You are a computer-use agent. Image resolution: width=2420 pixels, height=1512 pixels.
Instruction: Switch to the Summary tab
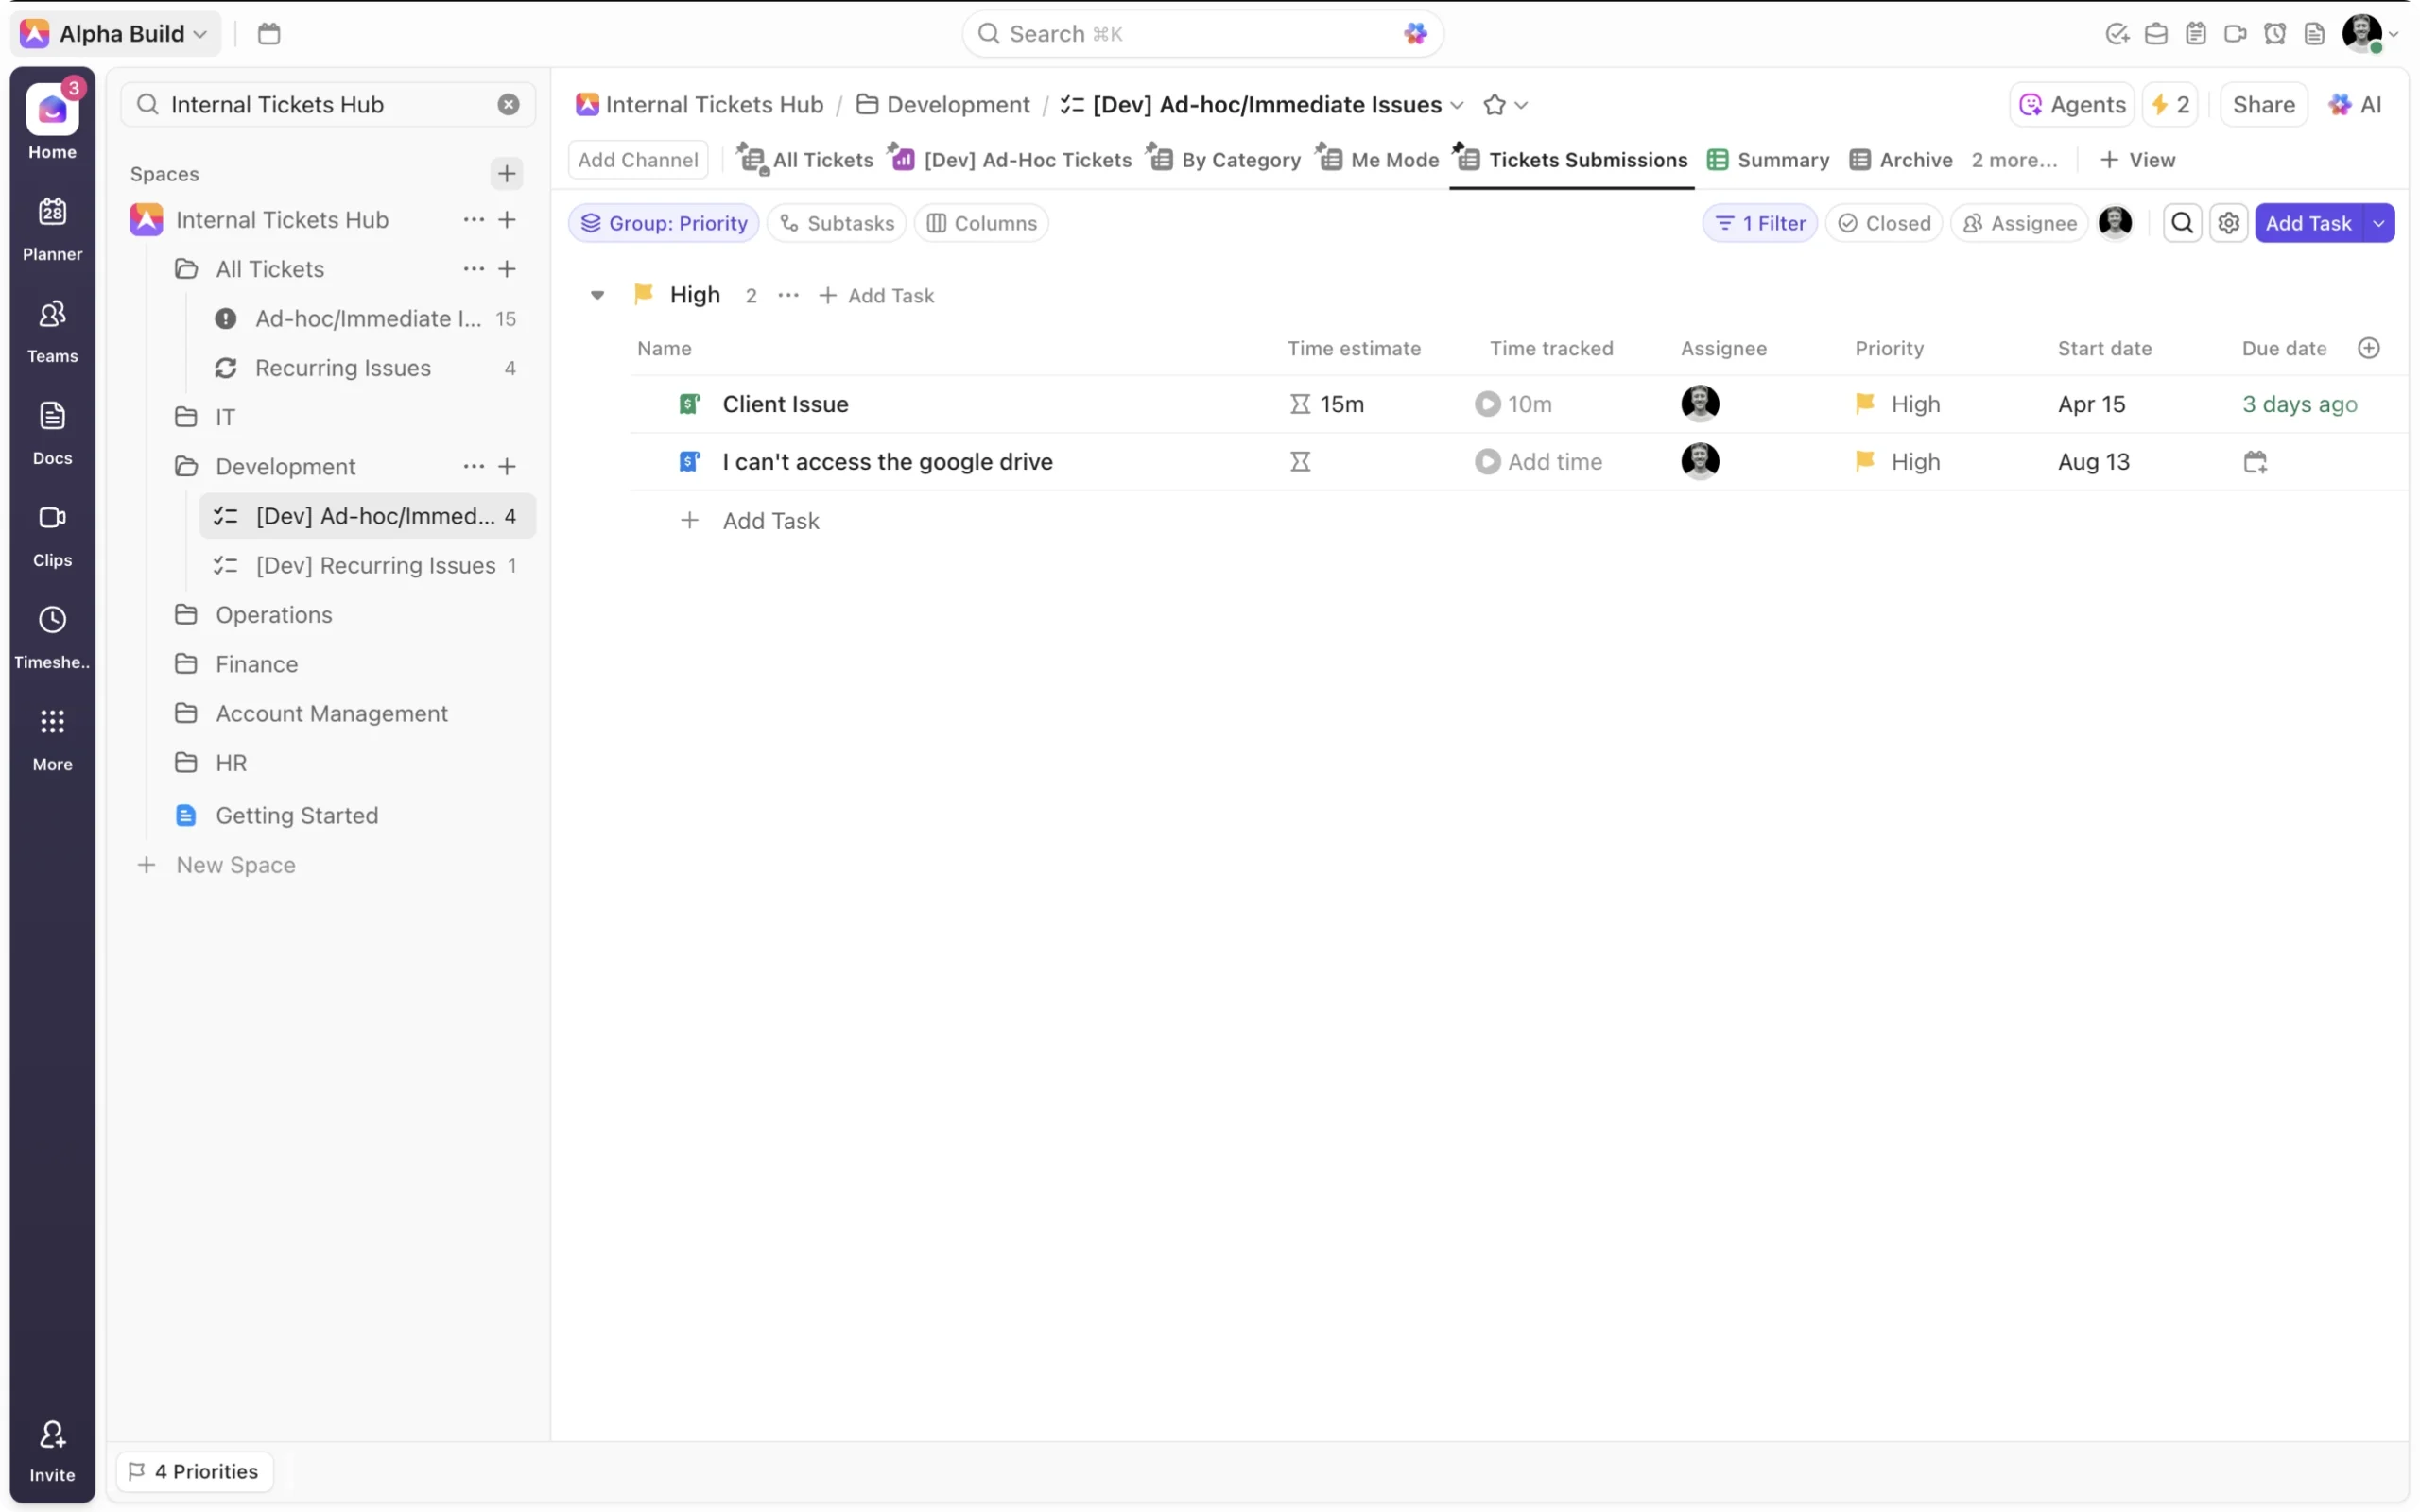coord(1769,160)
